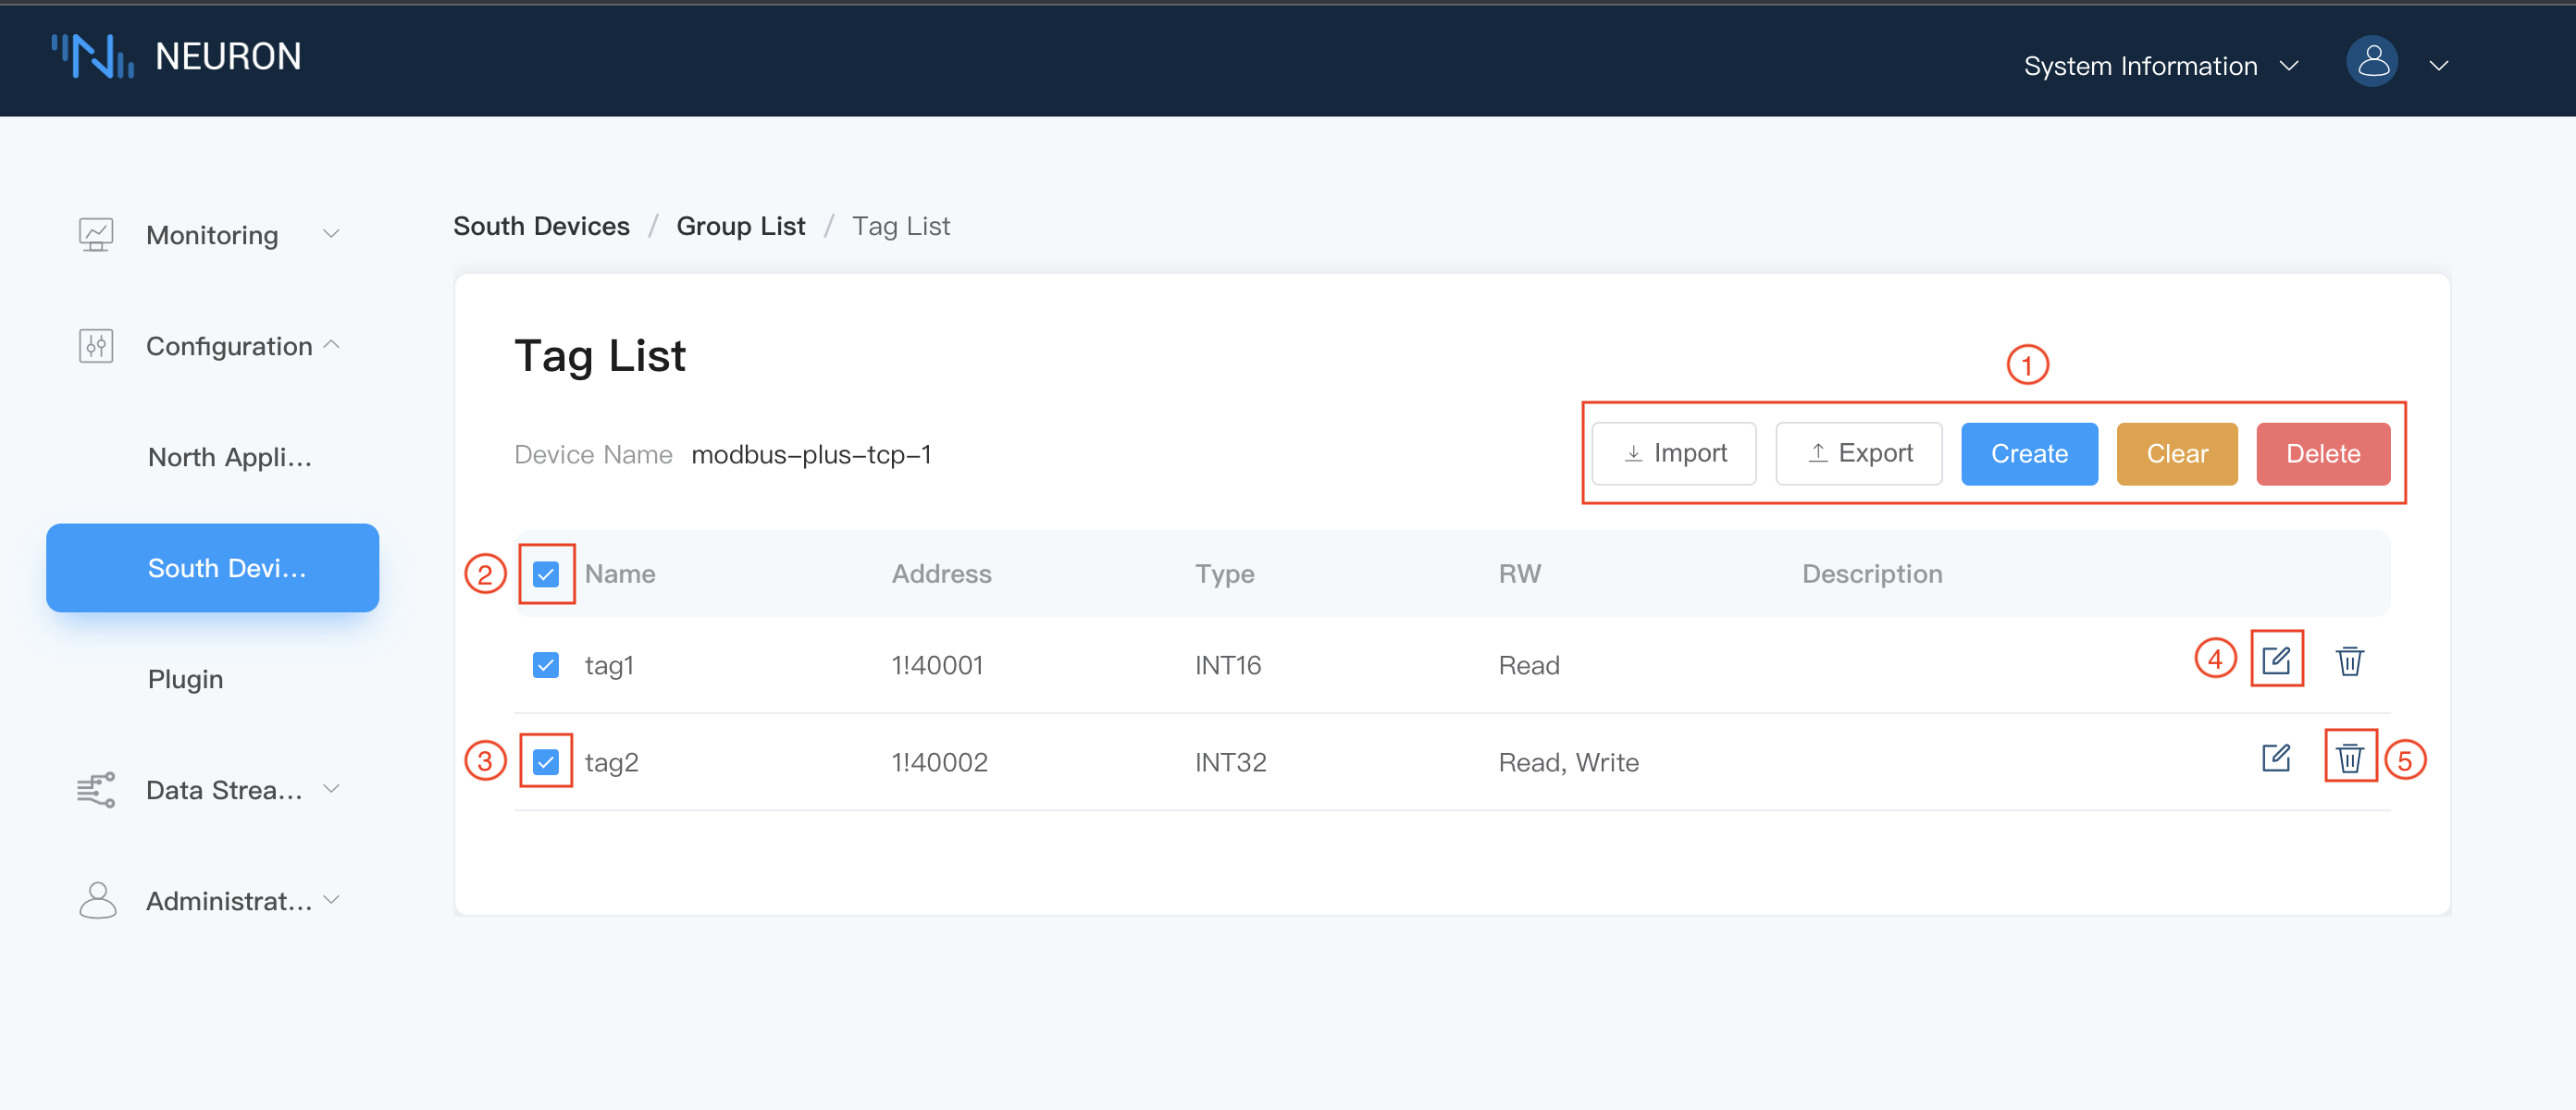
Task: Click the Tag List breadcrumb text
Action: [900, 226]
